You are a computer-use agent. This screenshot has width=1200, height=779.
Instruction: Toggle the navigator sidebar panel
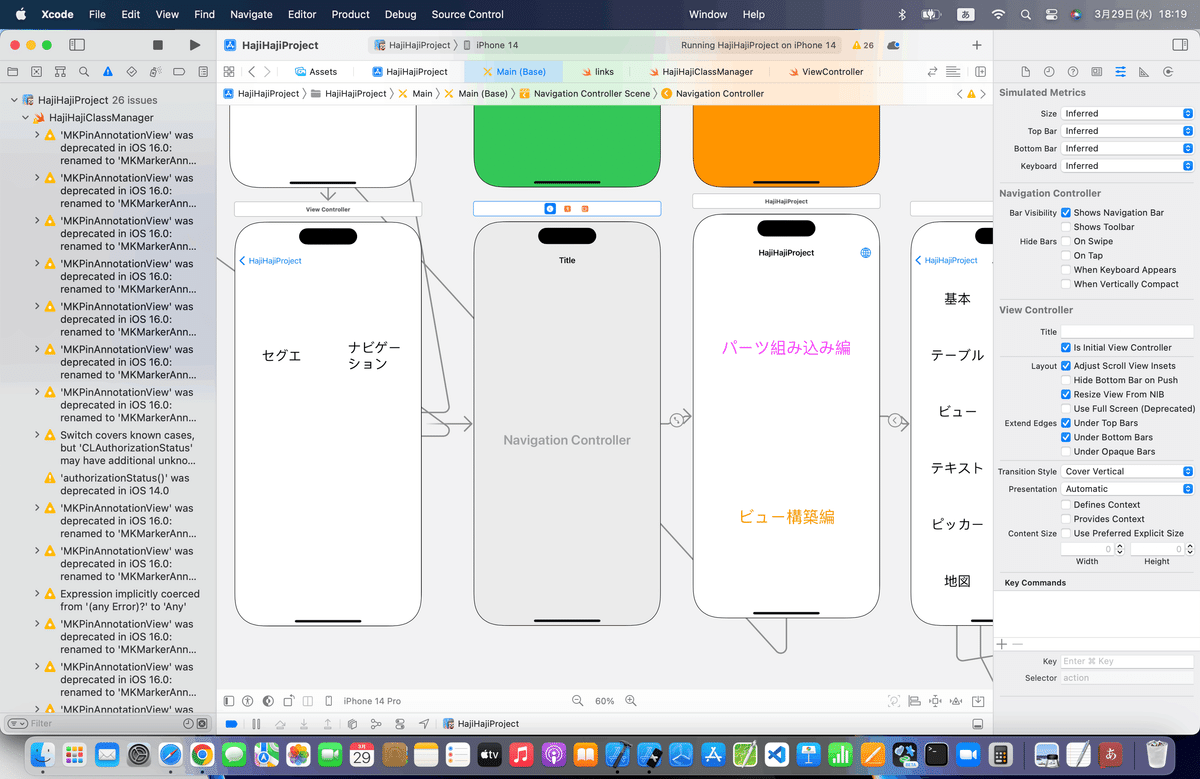point(76,45)
